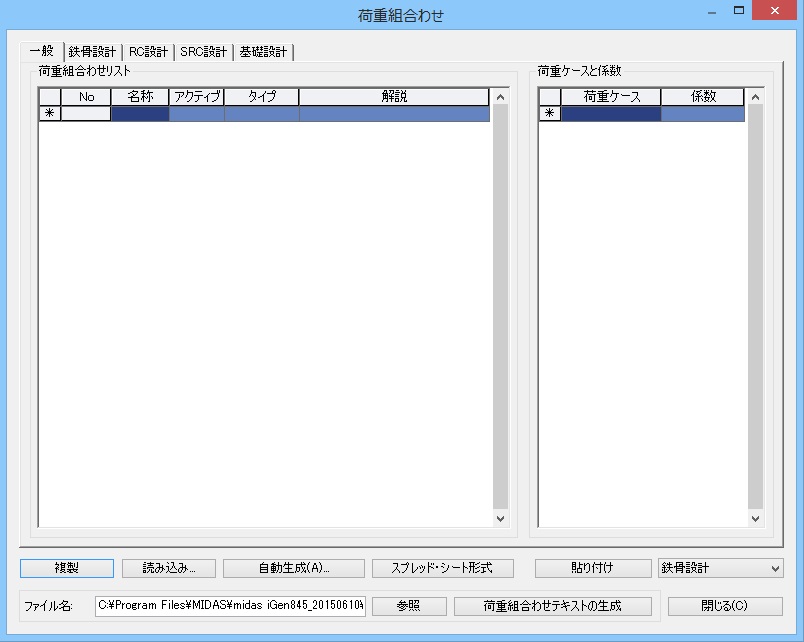Switch to the 鉄骨設計 tab
Screen dimensions: 804x642
(x=92, y=52)
